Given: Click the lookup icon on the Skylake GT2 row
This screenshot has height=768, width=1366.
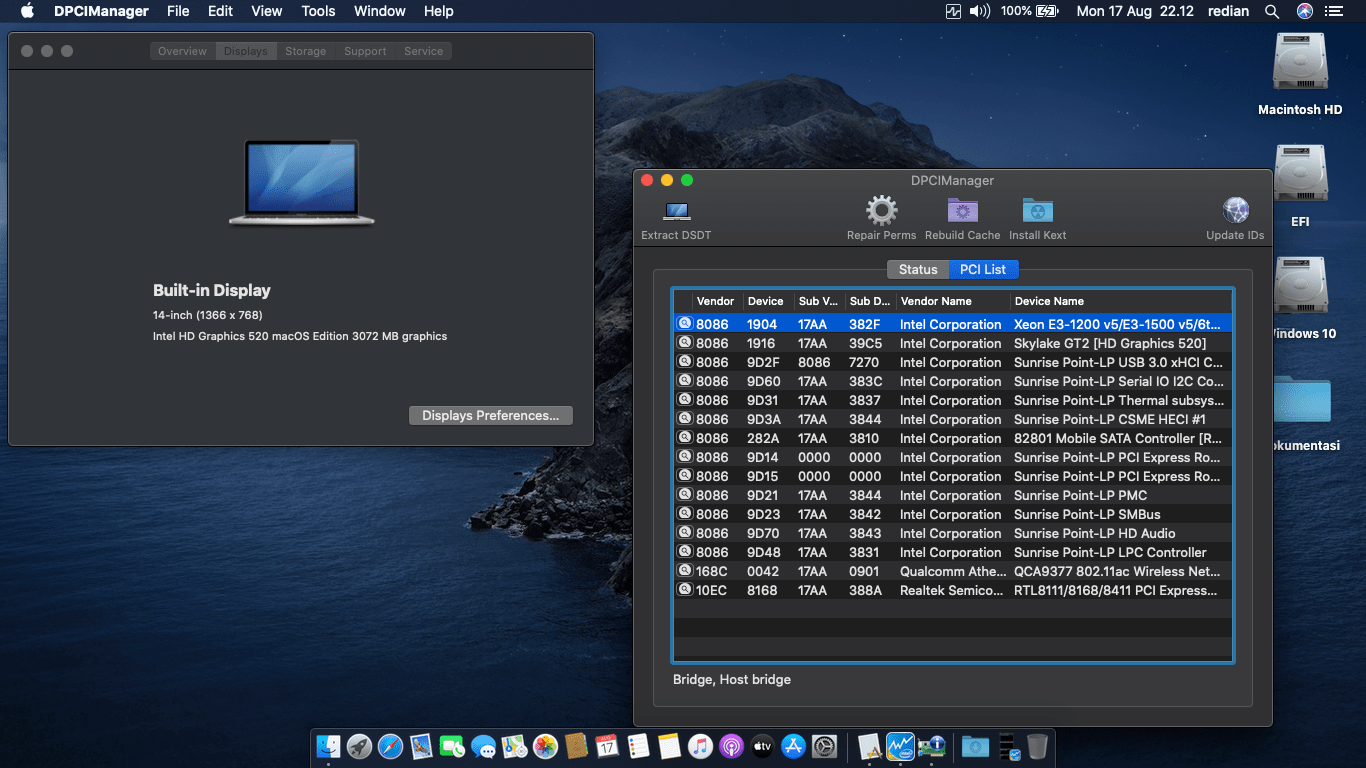Looking at the screenshot, I should (x=685, y=343).
